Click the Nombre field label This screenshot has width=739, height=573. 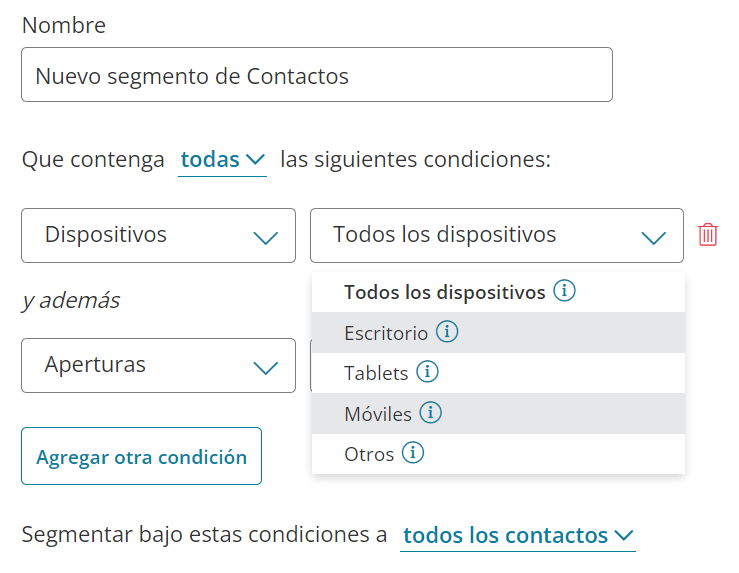(x=64, y=25)
